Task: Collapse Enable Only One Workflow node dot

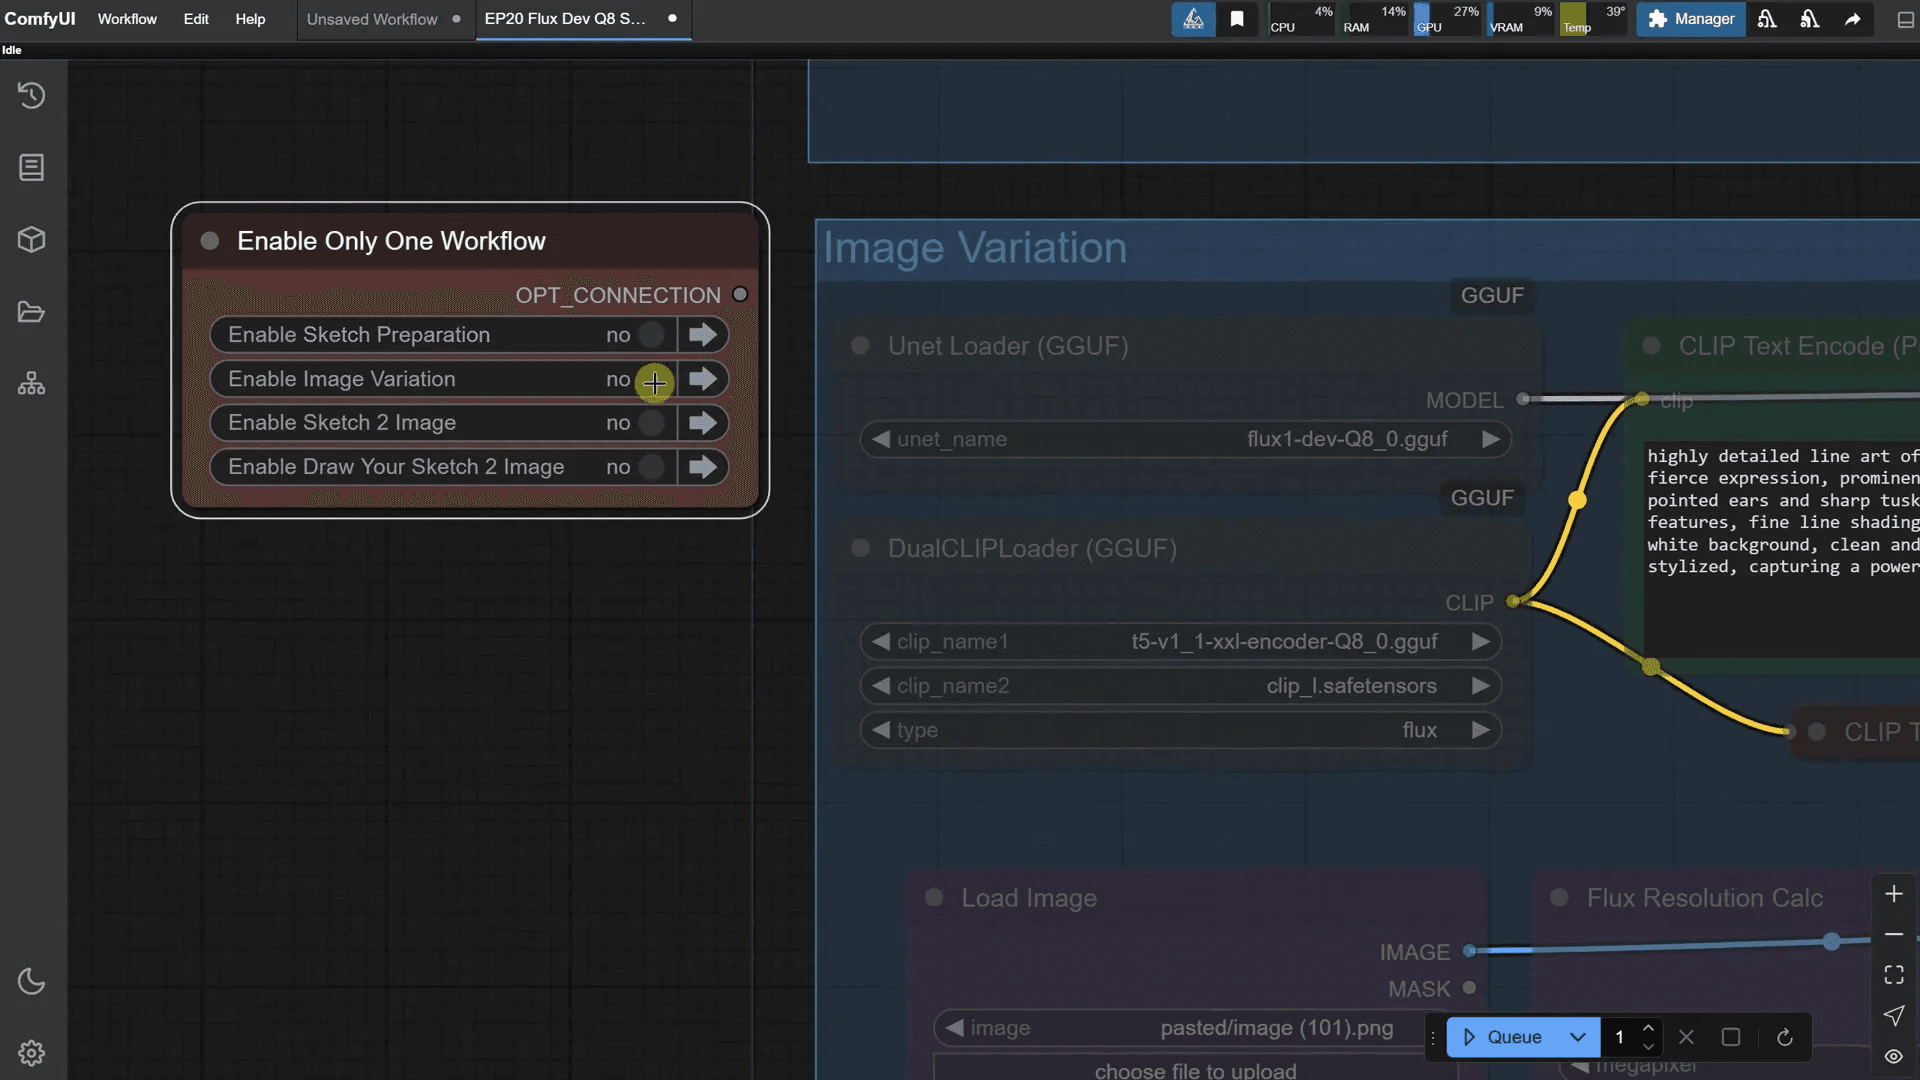Action: (210, 241)
